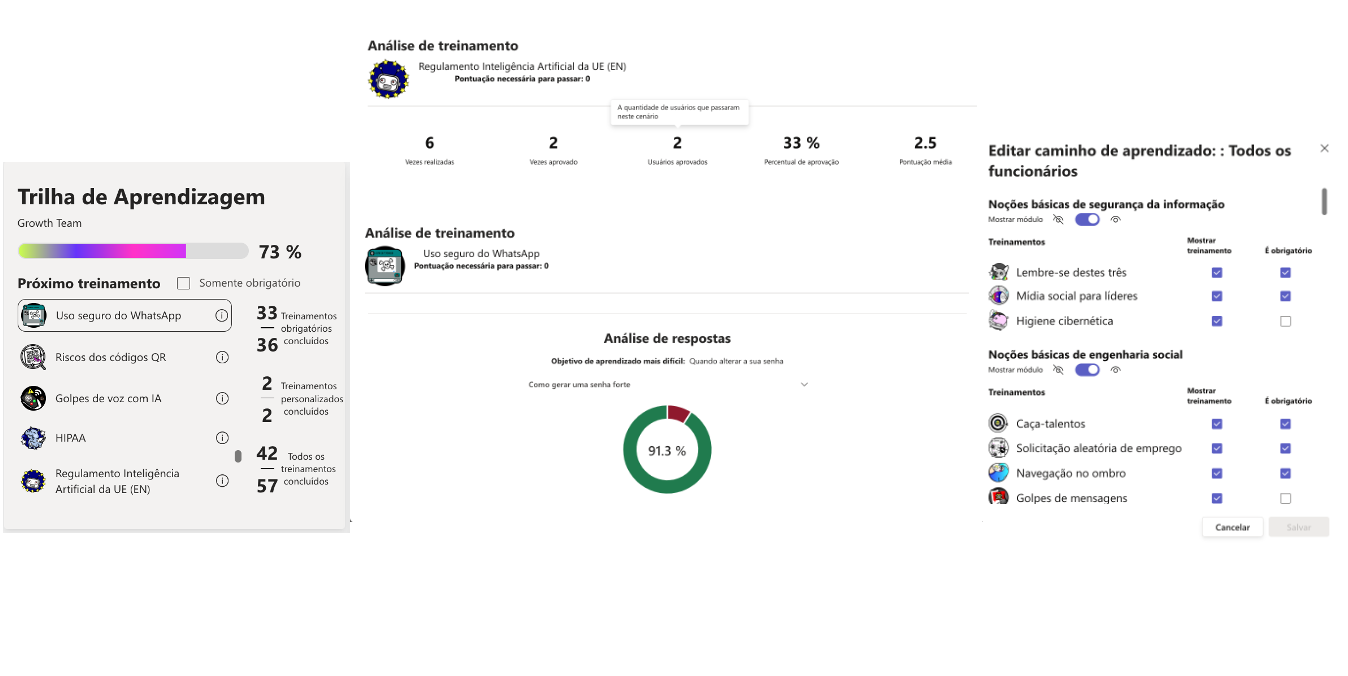
Task: Close the Editar caminho de aprendizado dialog
Action: [x=1324, y=148]
